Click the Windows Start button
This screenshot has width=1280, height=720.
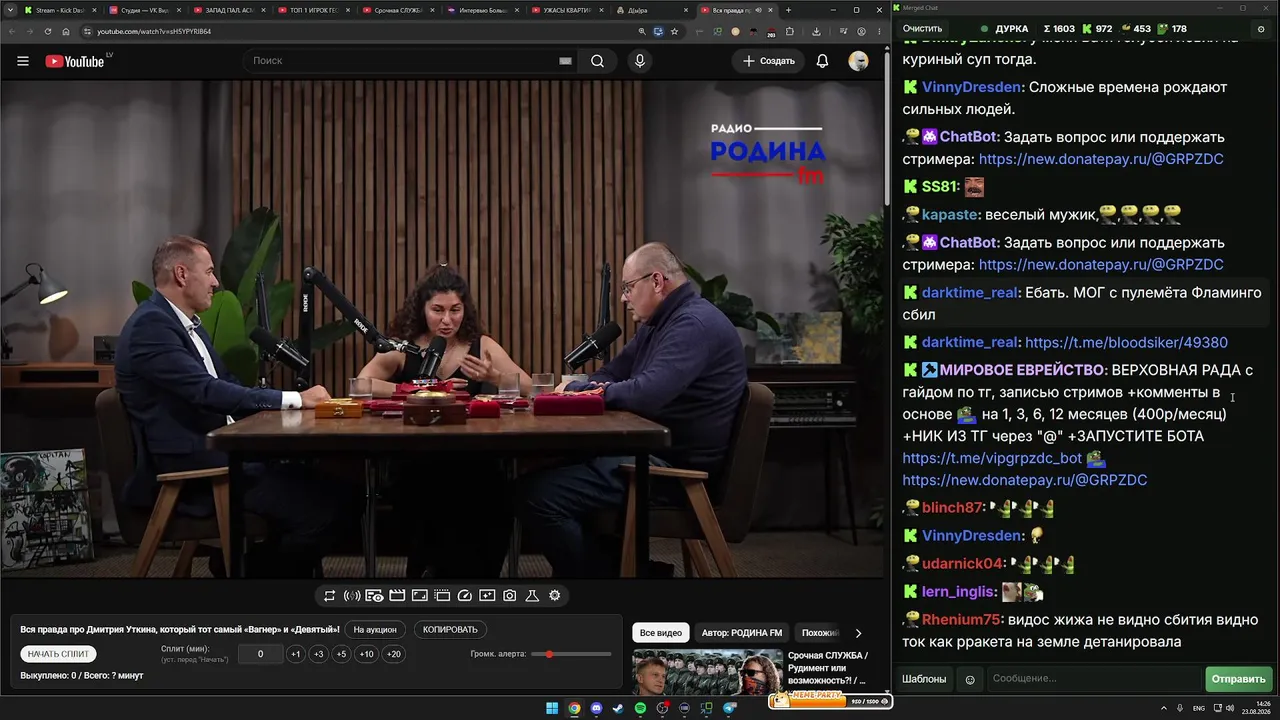tap(552, 708)
